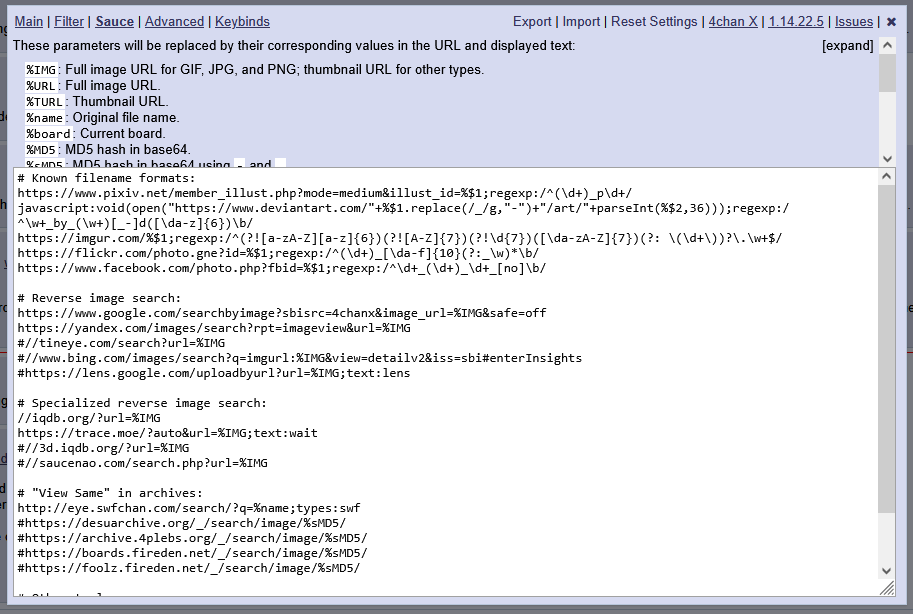Click the %name parameter code

pyautogui.click(x=44, y=118)
